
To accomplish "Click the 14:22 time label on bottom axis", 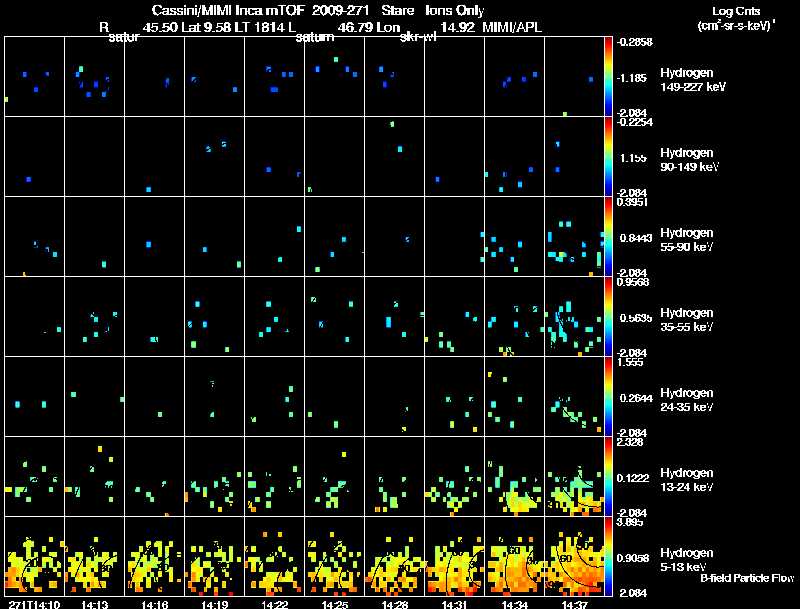I will click(274, 605).
